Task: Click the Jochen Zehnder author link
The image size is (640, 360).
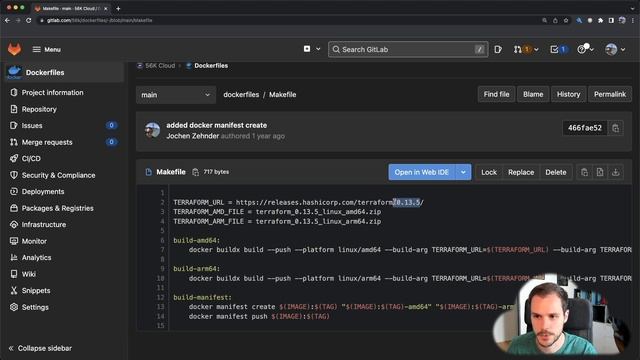Action: pyautogui.click(x=193, y=136)
